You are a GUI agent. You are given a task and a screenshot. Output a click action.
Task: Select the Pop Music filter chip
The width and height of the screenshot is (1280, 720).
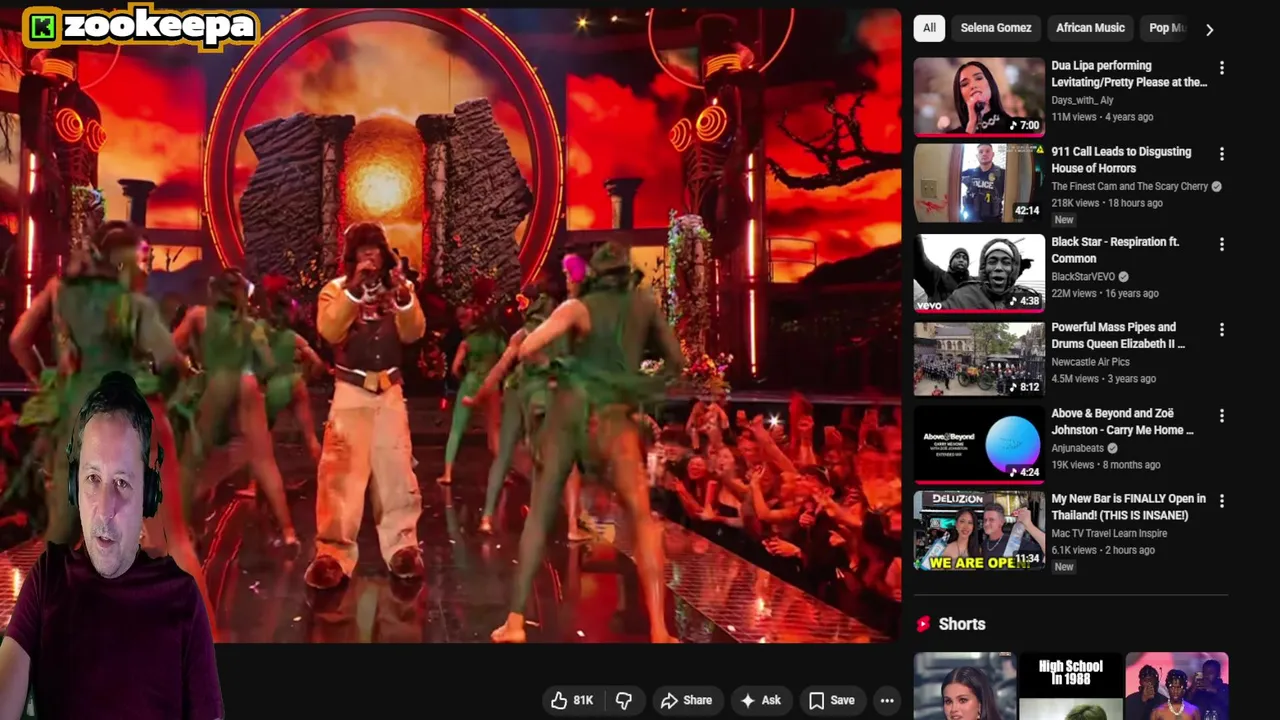tap(1166, 28)
